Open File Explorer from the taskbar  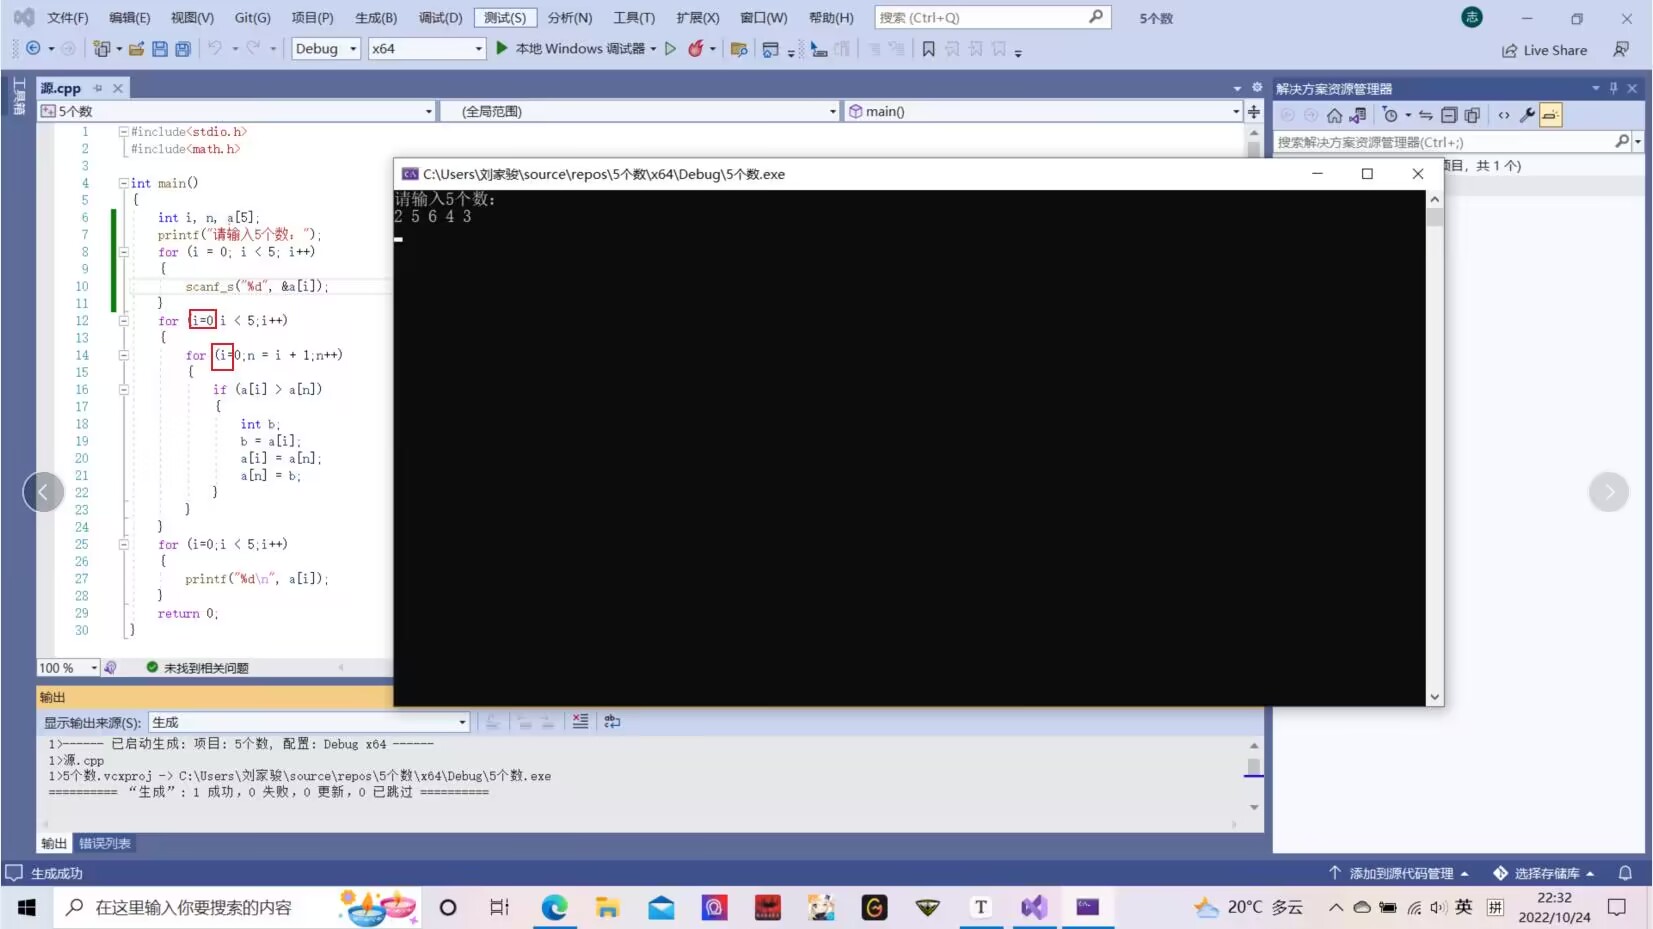(607, 907)
